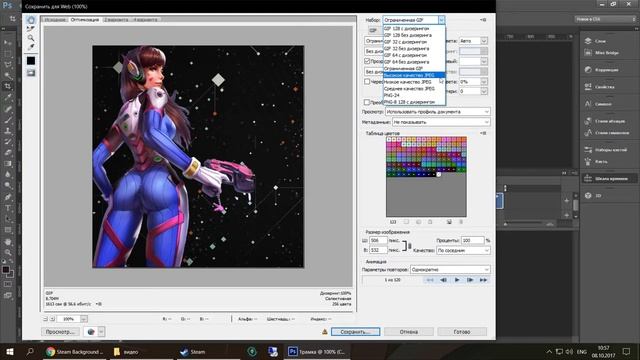Open the Шкала времени panel icon
Viewport: 640px width, 360px height.
coord(588,178)
